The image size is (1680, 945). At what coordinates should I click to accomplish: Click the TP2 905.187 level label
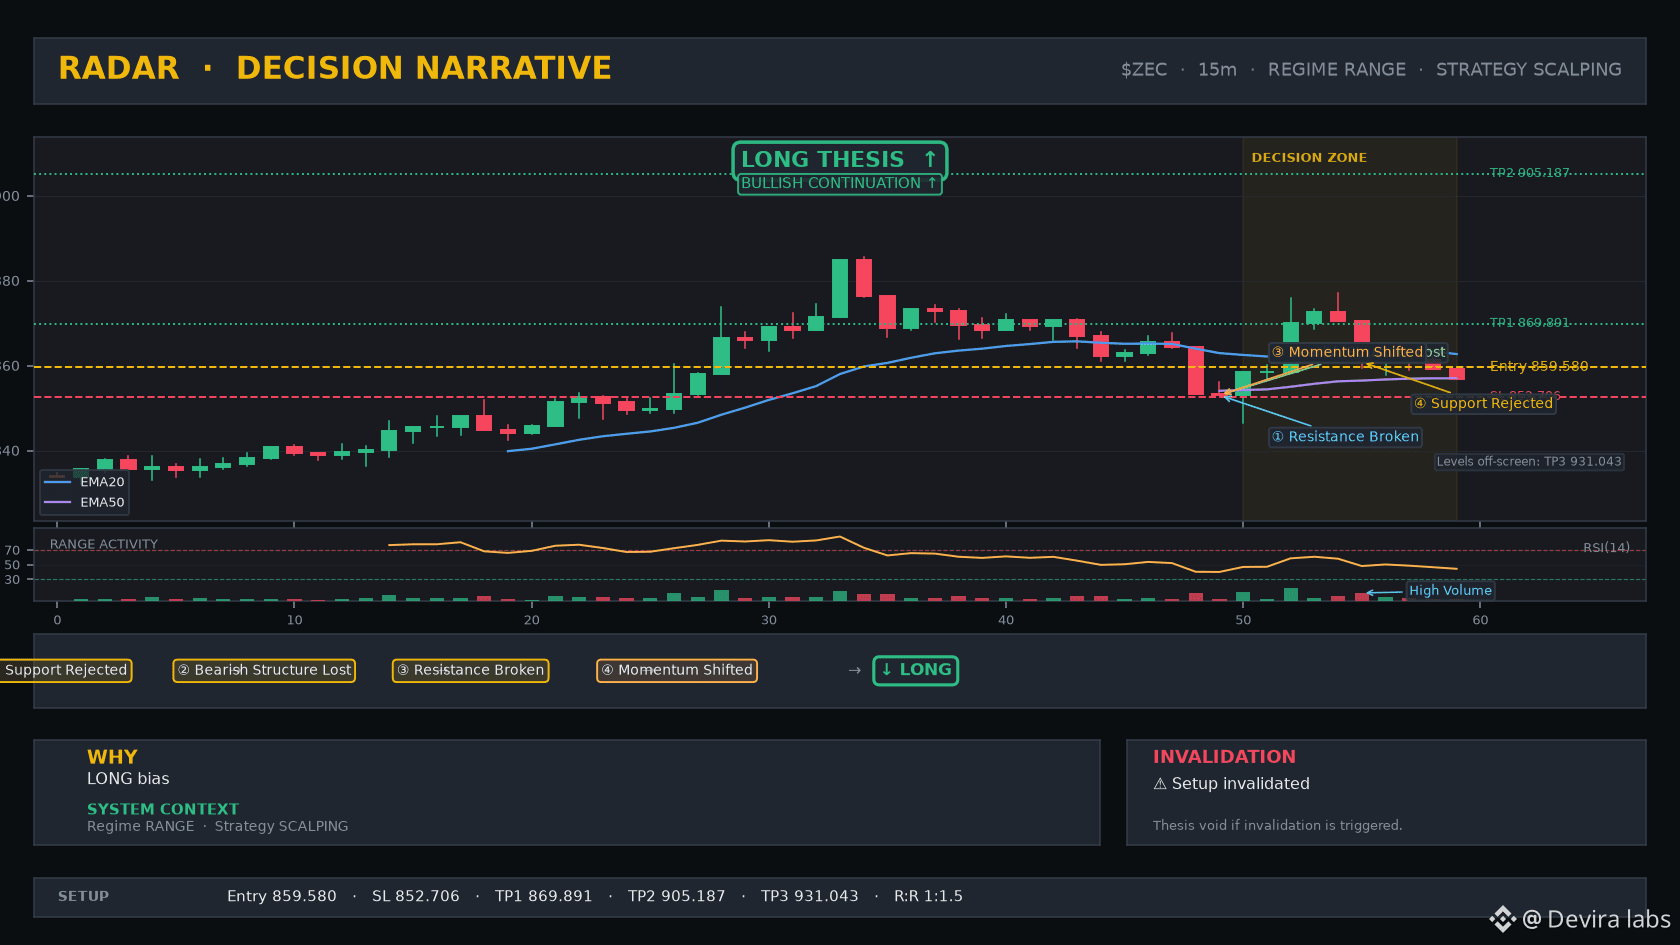coord(1529,173)
